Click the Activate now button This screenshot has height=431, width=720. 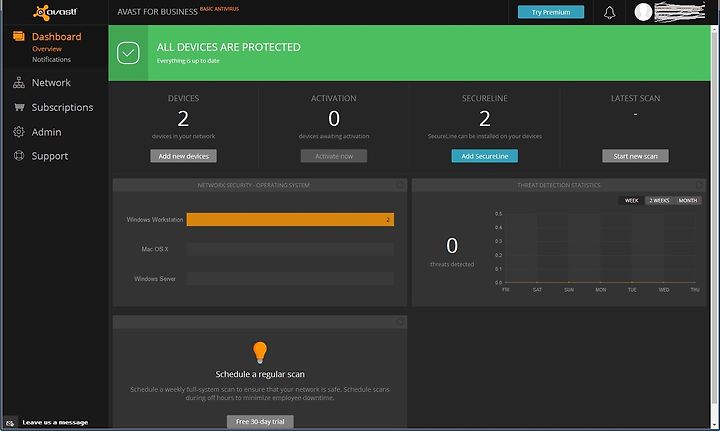(x=334, y=156)
